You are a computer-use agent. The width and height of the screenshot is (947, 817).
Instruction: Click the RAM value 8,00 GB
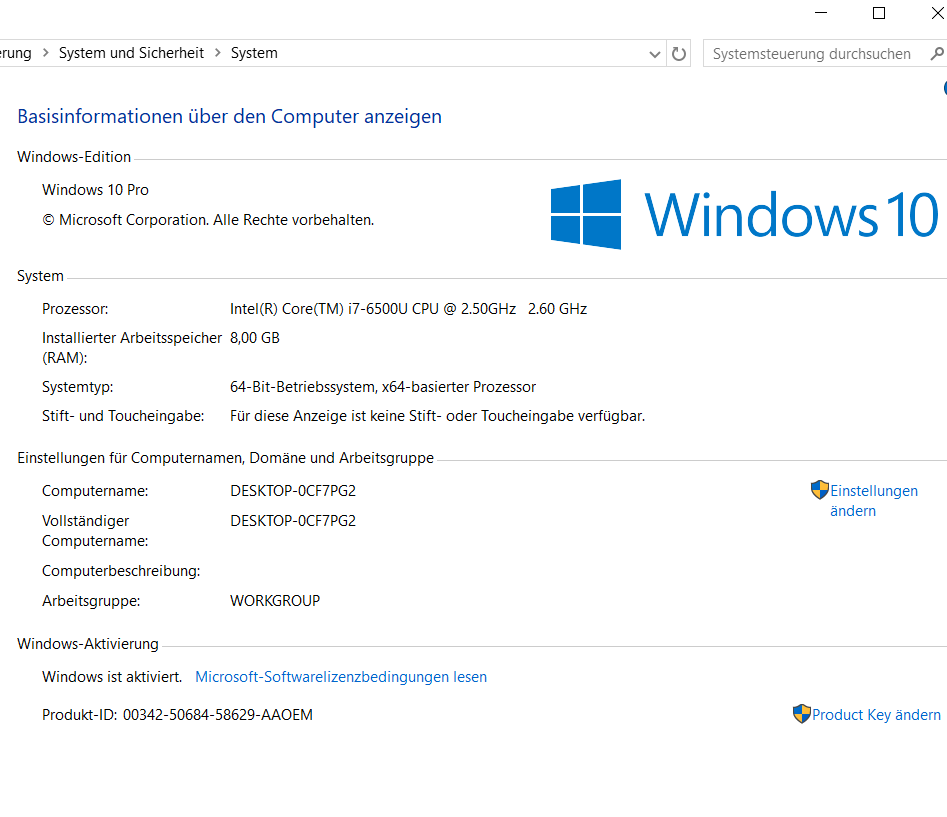254,338
